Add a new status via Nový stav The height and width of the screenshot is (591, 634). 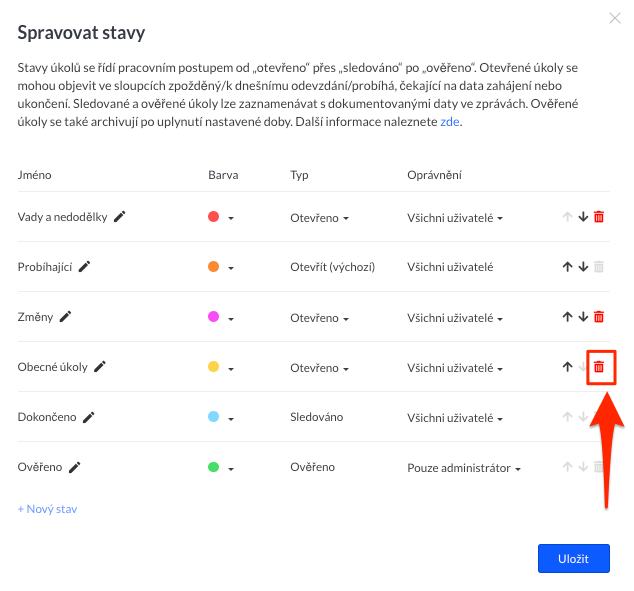pyautogui.click(x=47, y=509)
